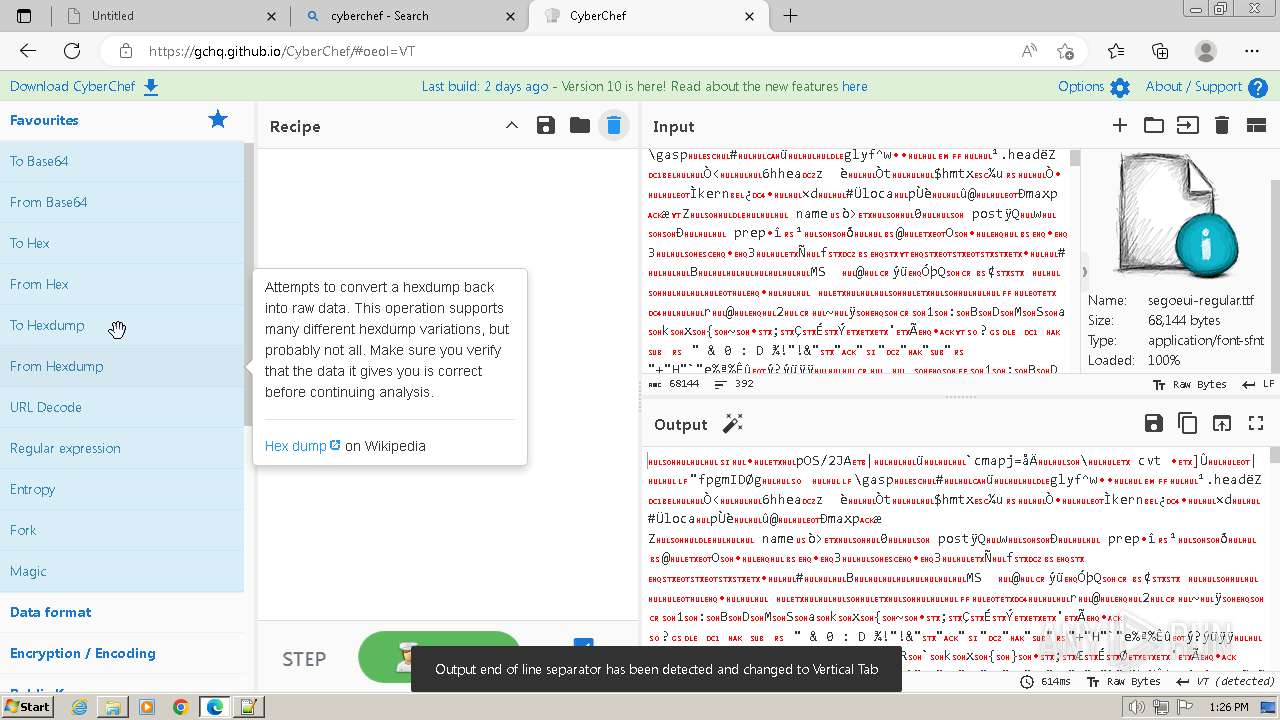
Task: Click the operations list scrollbar
Action: (x=249, y=285)
